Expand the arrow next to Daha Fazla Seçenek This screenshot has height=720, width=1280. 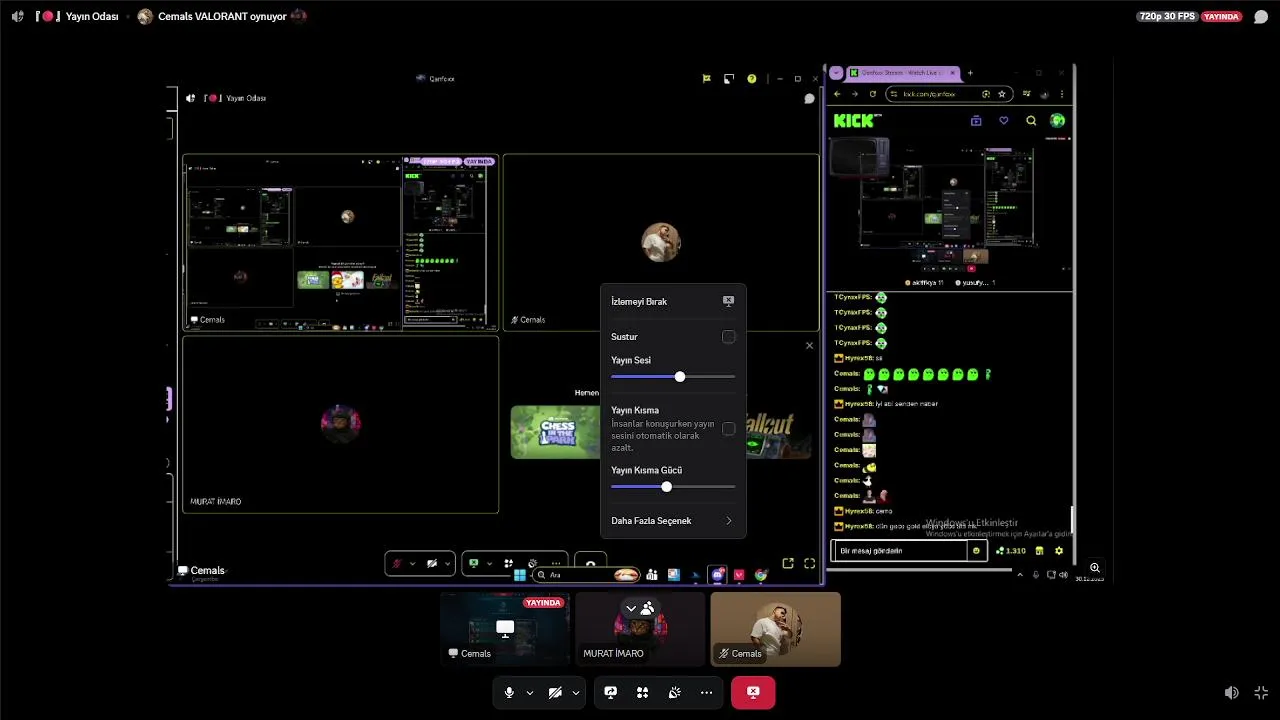click(728, 521)
